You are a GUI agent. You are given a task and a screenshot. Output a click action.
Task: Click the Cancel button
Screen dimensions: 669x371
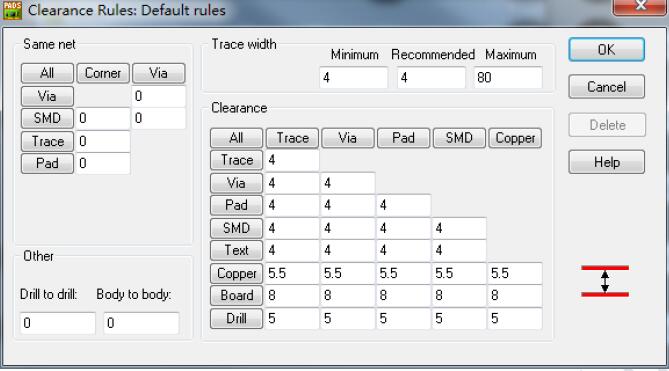point(606,87)
